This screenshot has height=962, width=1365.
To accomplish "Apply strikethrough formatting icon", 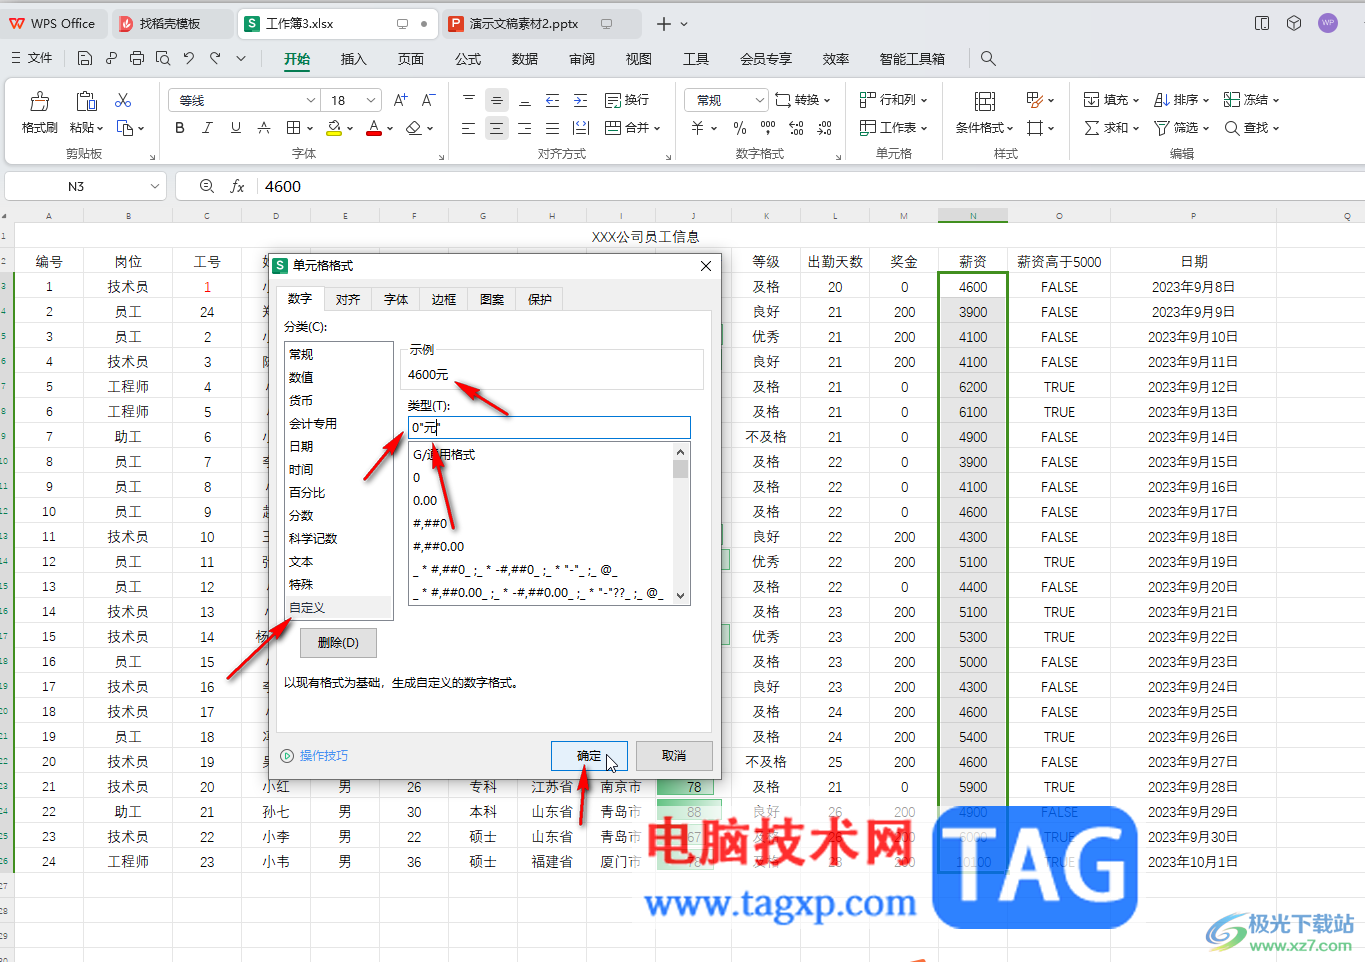I will (x=264, y=128).
